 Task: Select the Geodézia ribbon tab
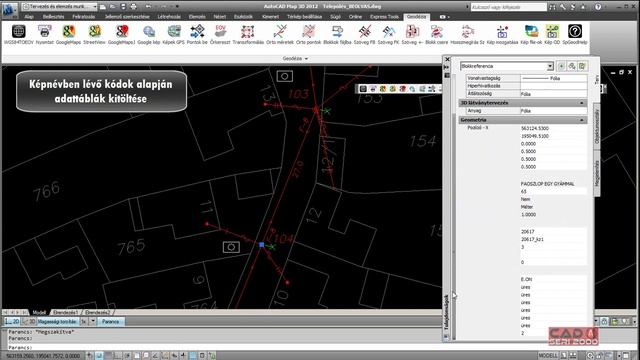coord(416,17)
